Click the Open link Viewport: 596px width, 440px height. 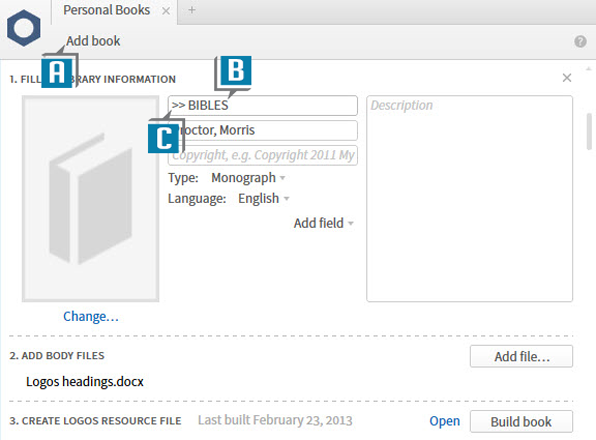[x=444, y=421]
